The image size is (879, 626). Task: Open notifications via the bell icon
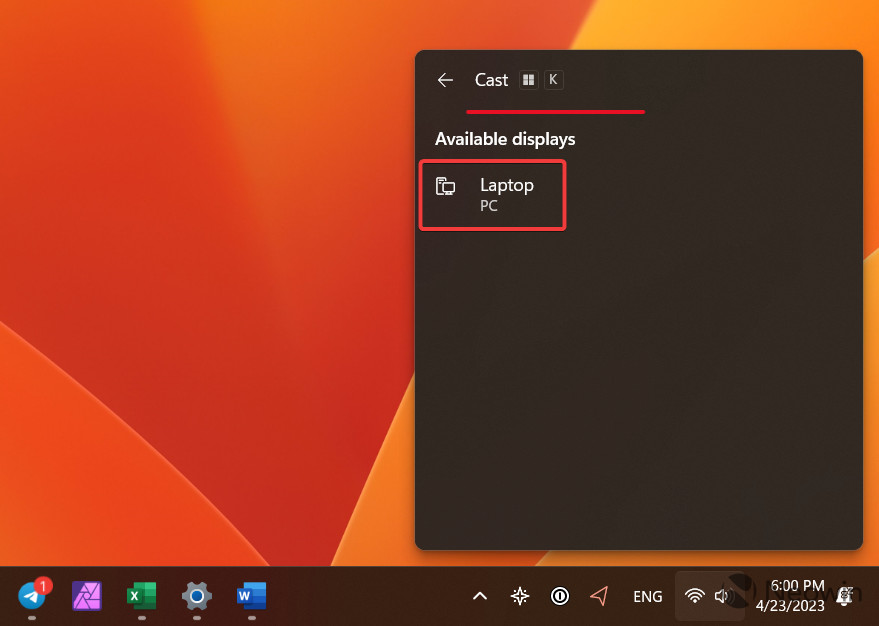click(x=844, y=597)
